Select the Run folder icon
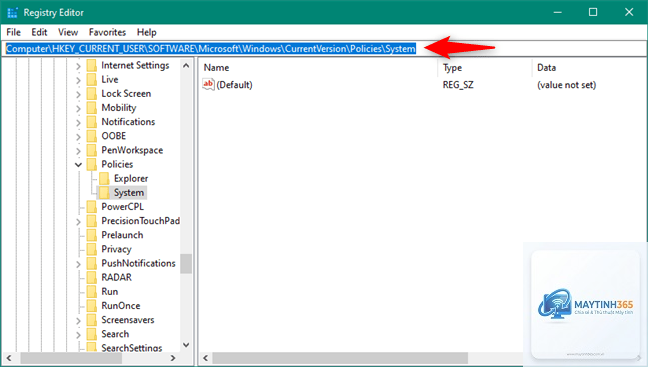648x367 pixels. tap(92, 291)
